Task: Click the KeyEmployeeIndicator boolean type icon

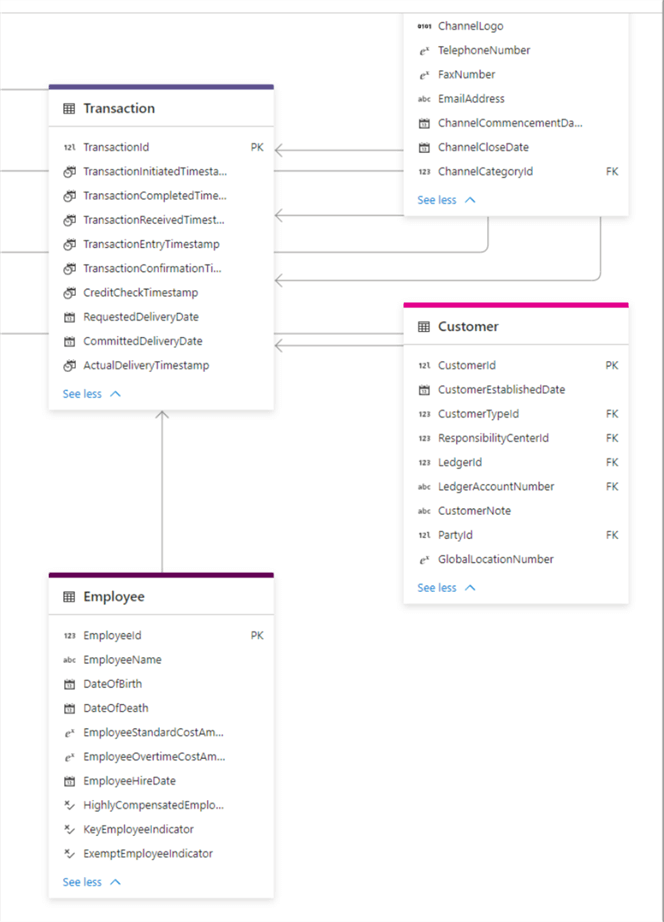Action: [x=69, y=830]
